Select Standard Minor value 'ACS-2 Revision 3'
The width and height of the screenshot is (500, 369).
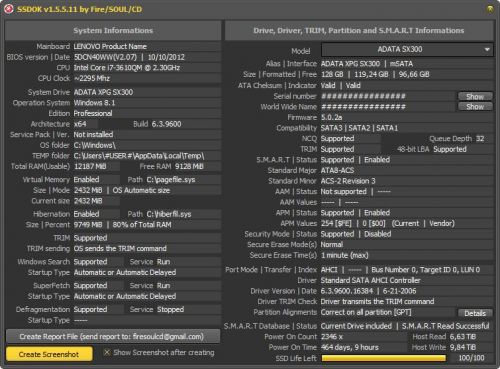(348, 181)
